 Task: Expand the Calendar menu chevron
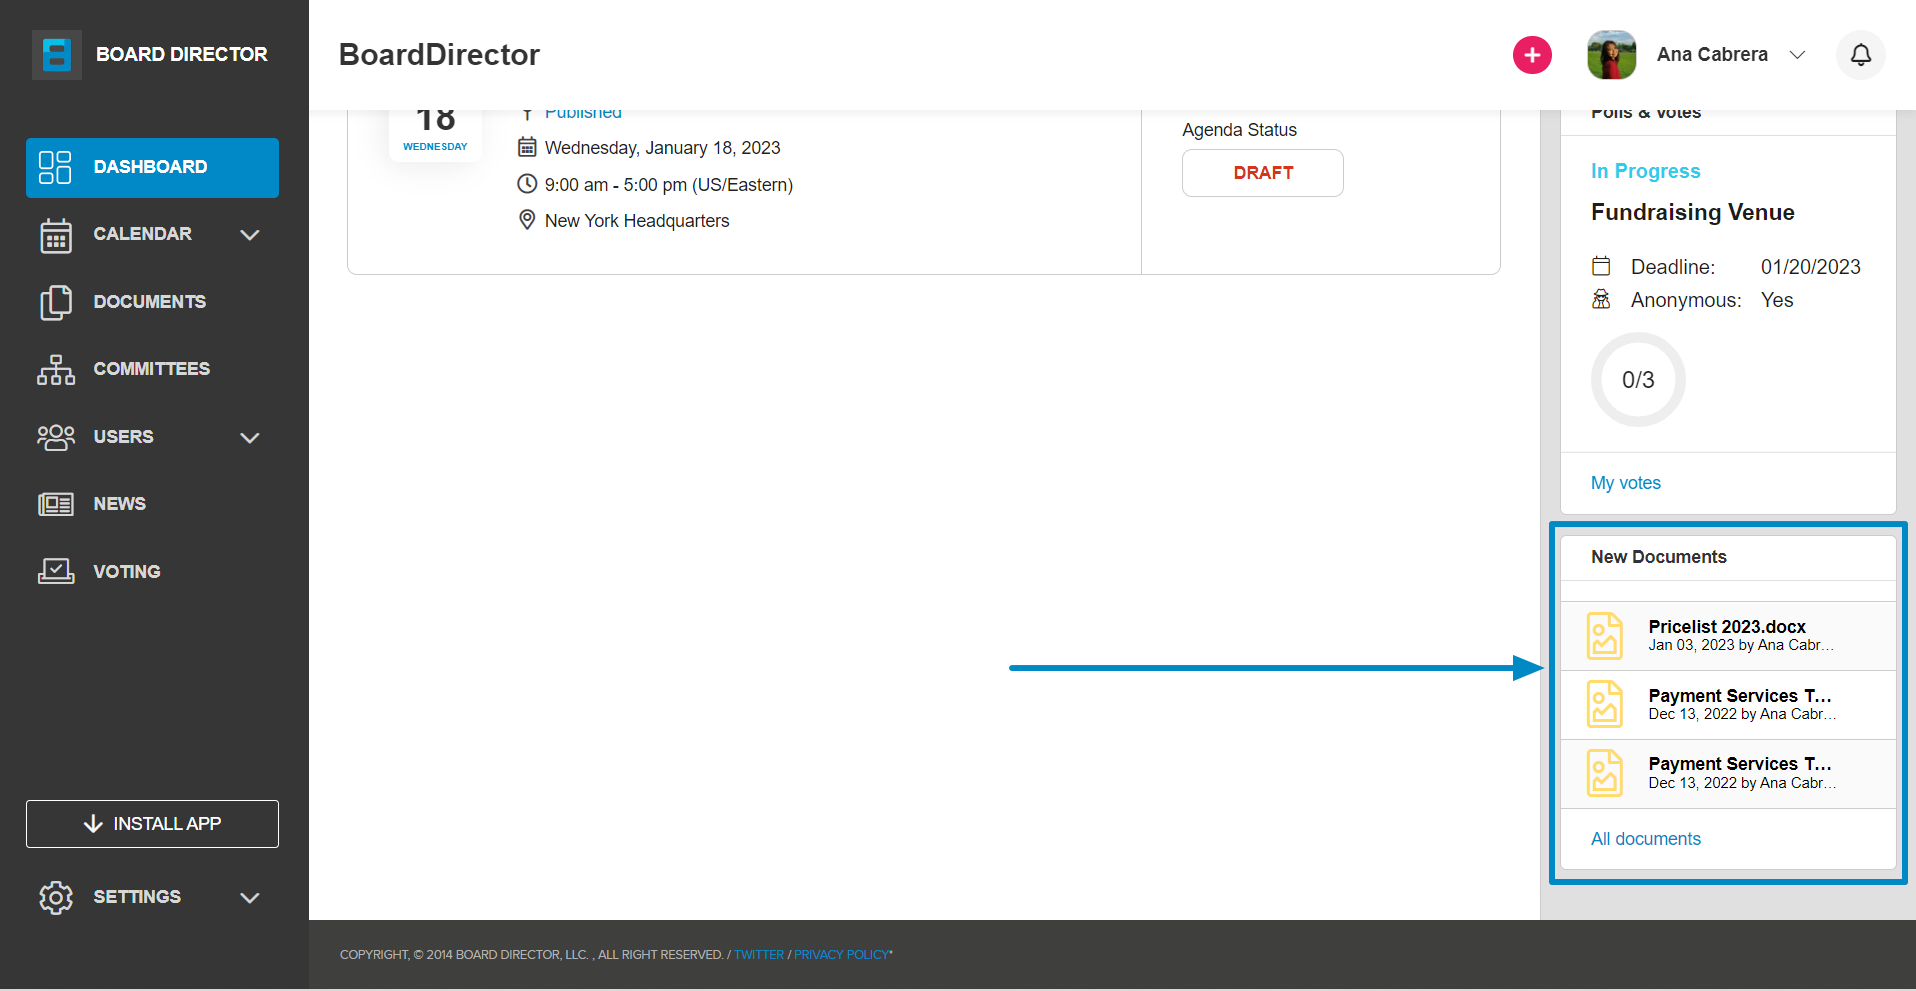coord(250,235)
